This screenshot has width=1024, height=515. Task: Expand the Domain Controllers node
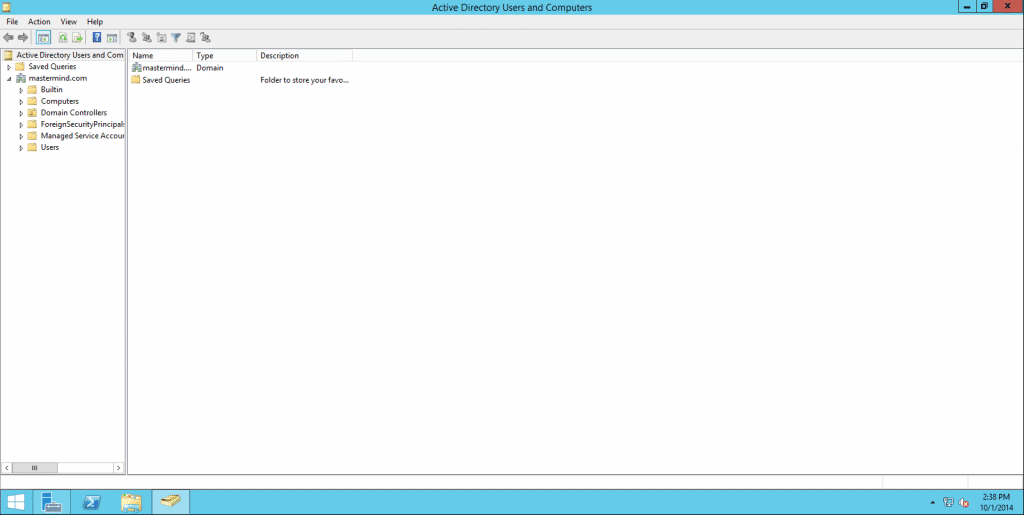coord(21,113)
